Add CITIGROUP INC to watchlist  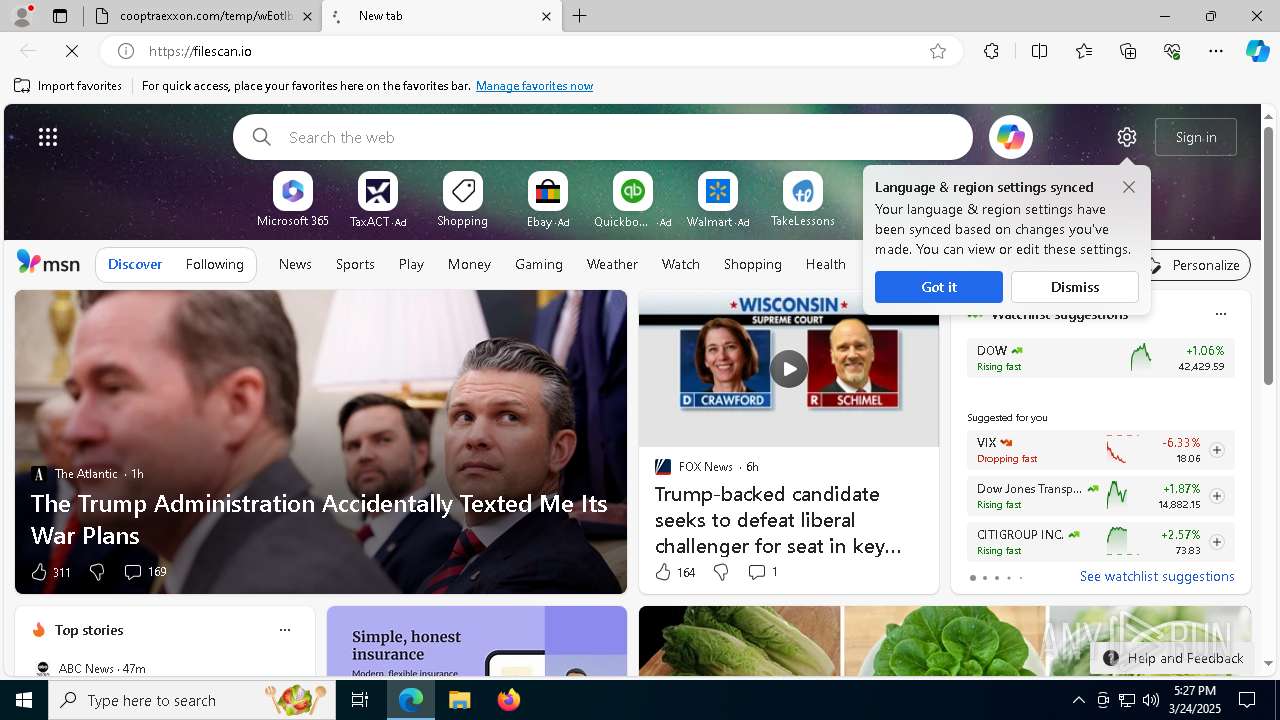(x=1217, y=542)
